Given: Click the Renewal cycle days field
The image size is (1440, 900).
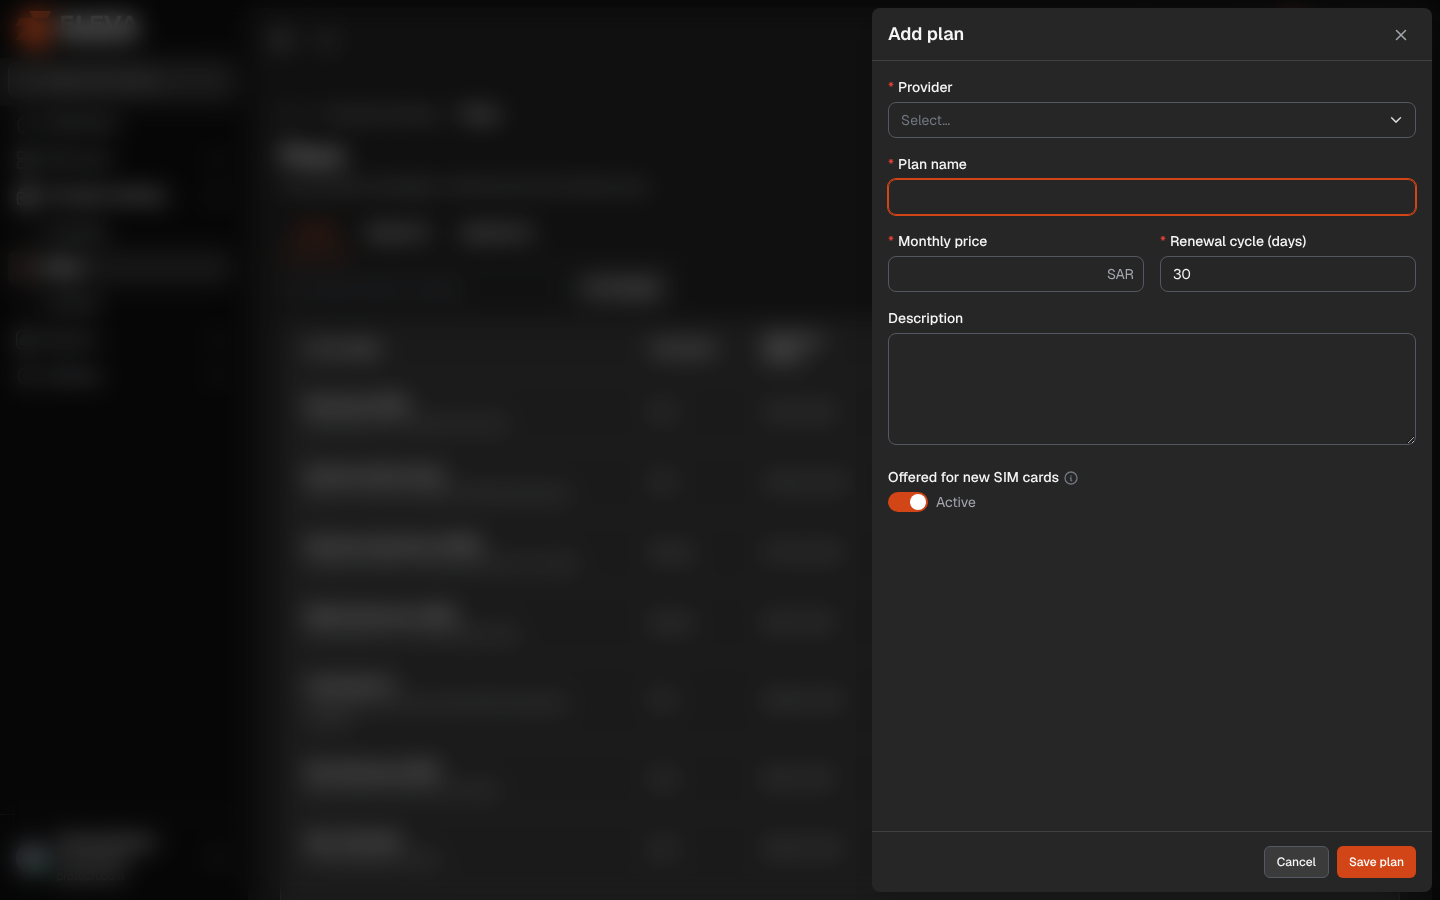Looking at the screenshot, I should point(1287,274).
